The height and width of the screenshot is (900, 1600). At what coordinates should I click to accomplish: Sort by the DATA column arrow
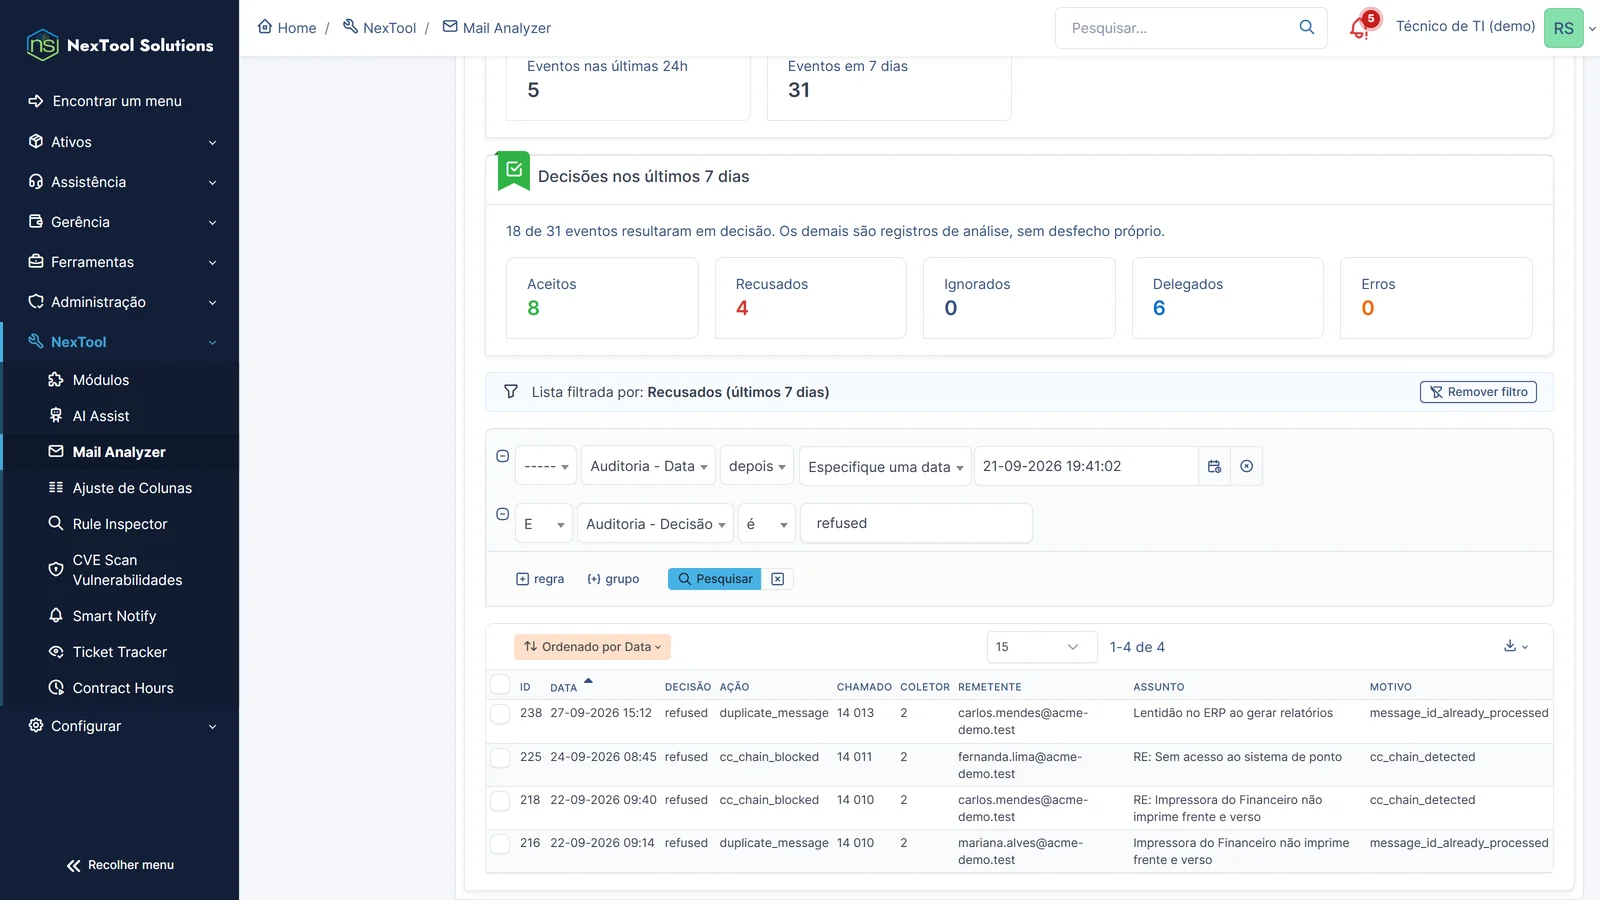pyautogui.click(x=588, y=681)
